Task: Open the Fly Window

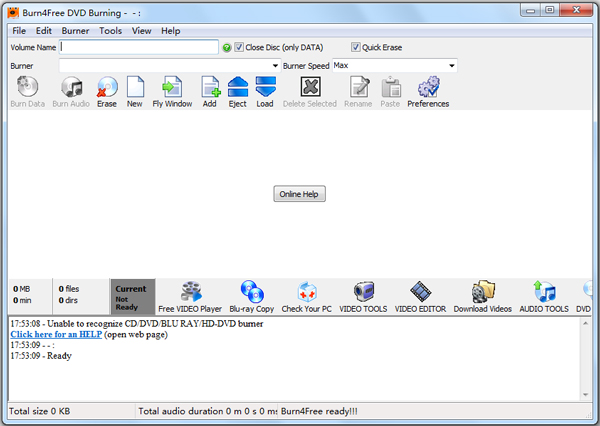Action: pos(172,87)
